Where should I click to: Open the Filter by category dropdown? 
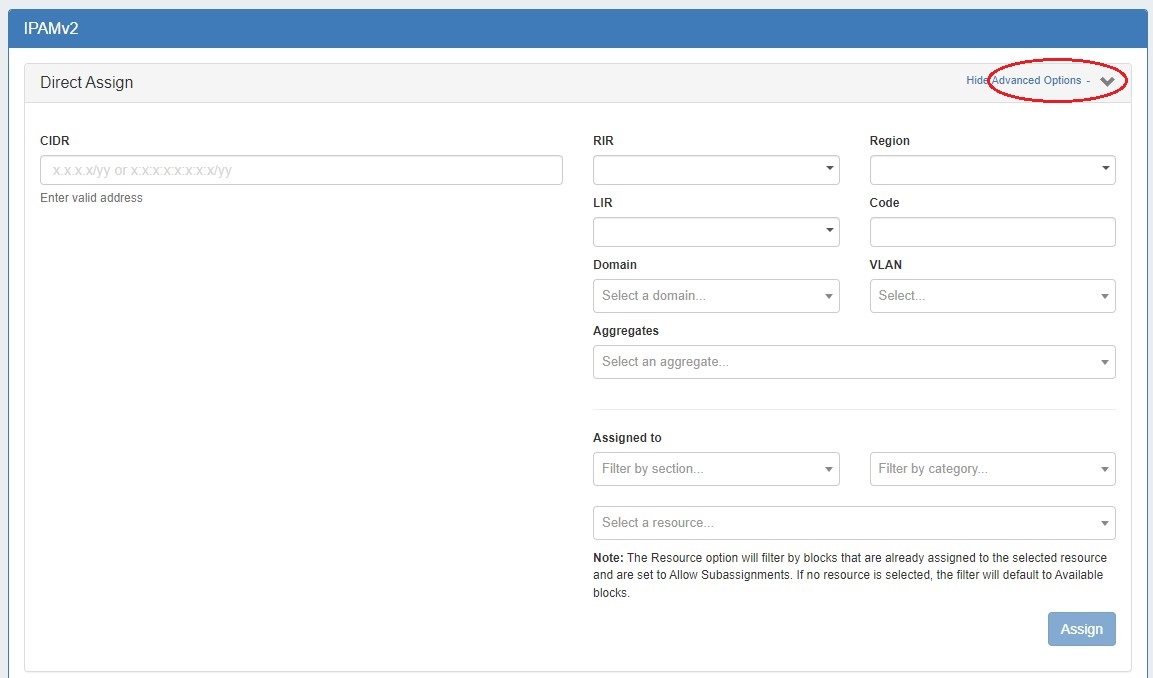pos(992,469)
